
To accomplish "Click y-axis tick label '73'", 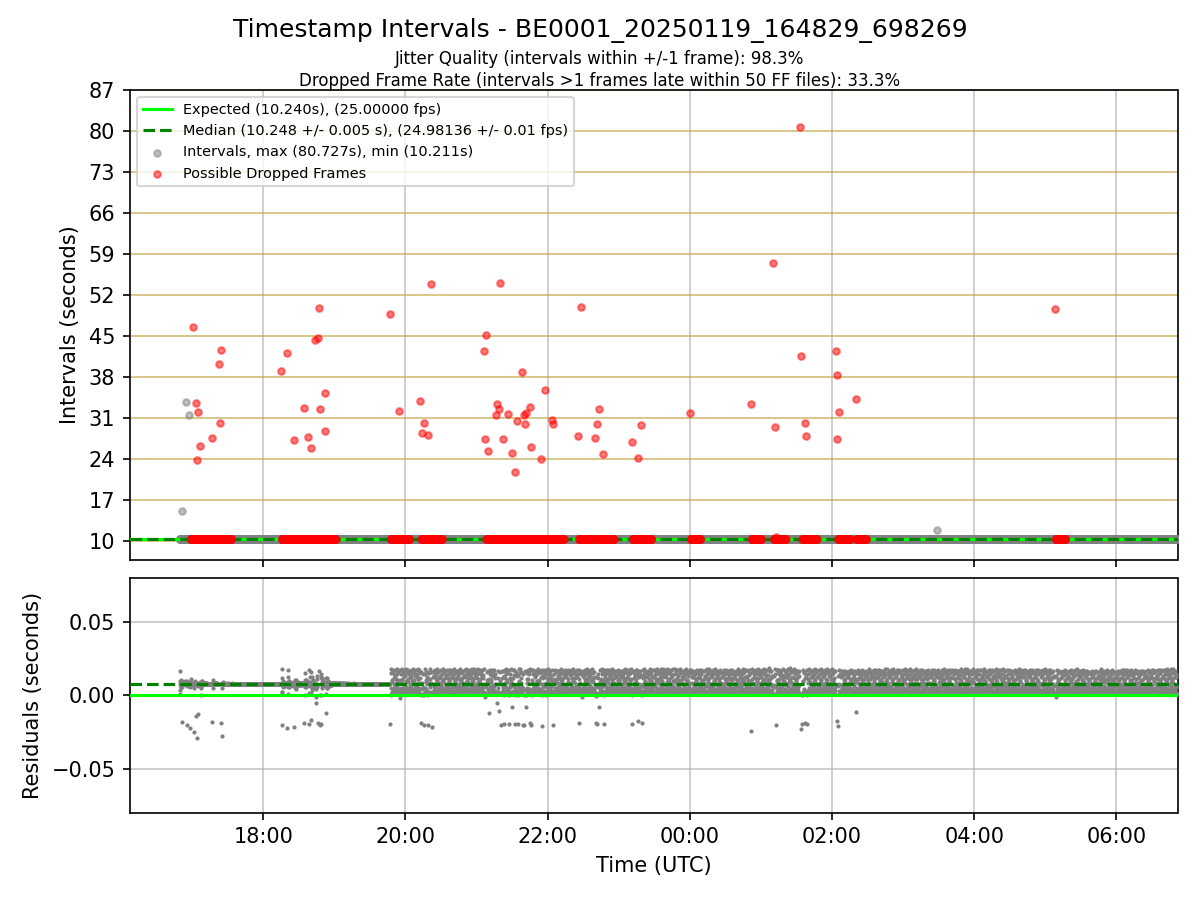I will click(103, 172).
